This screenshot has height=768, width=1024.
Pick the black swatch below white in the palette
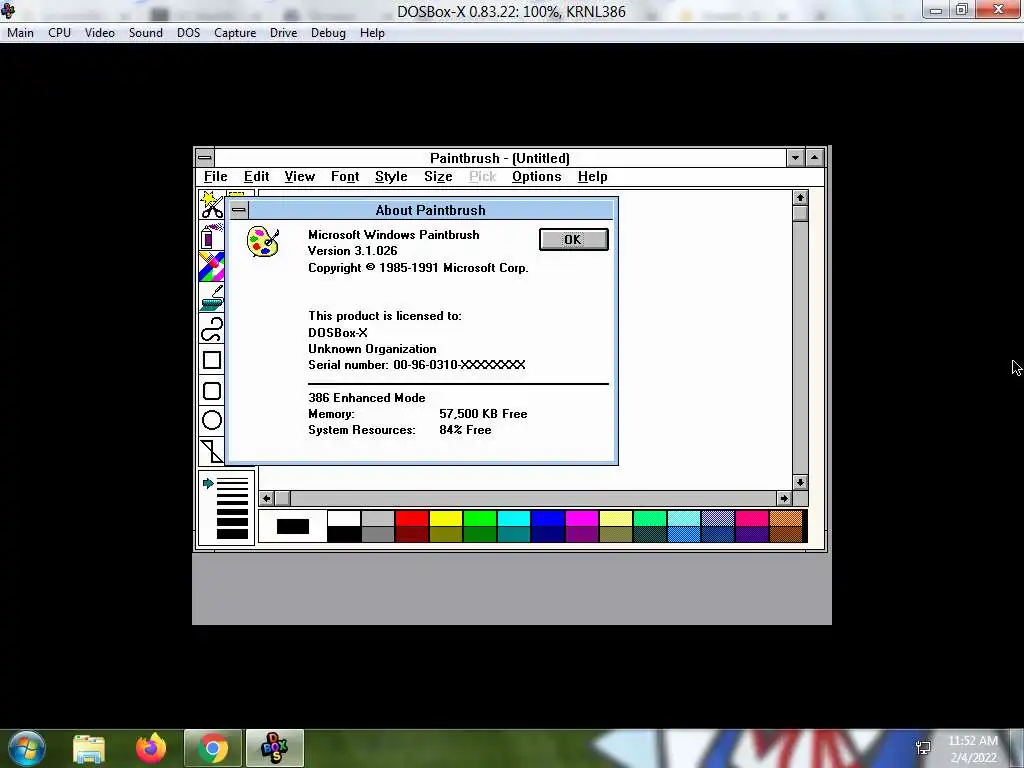point(344,534)
